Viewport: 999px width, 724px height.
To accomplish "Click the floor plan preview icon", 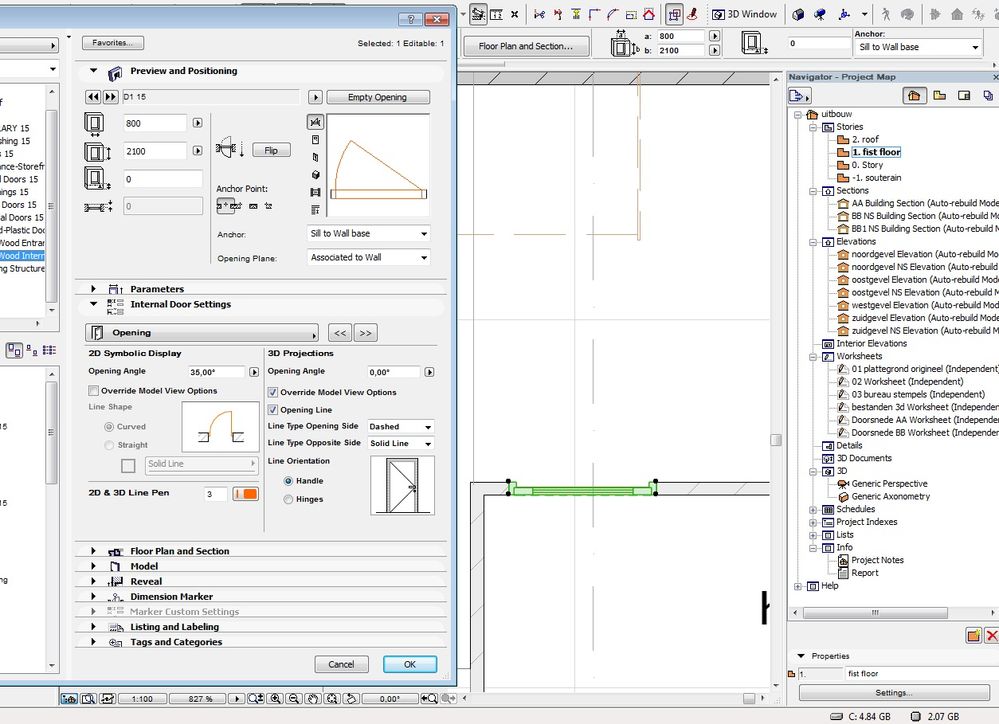I will pyautogui.click(x=316, y=122).
